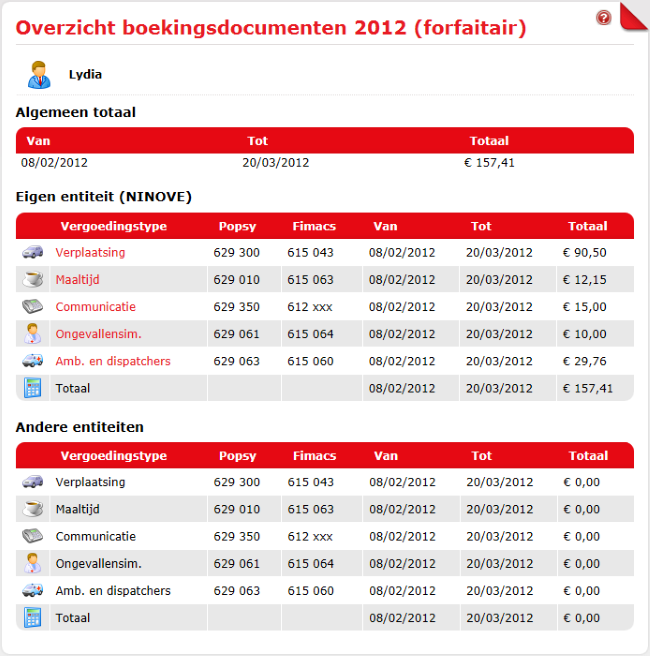The height and width of the screenshot is (656, 650).
Task: Click 20/03/2012 date under Algemeen totaal
Action: click(276, 162)
